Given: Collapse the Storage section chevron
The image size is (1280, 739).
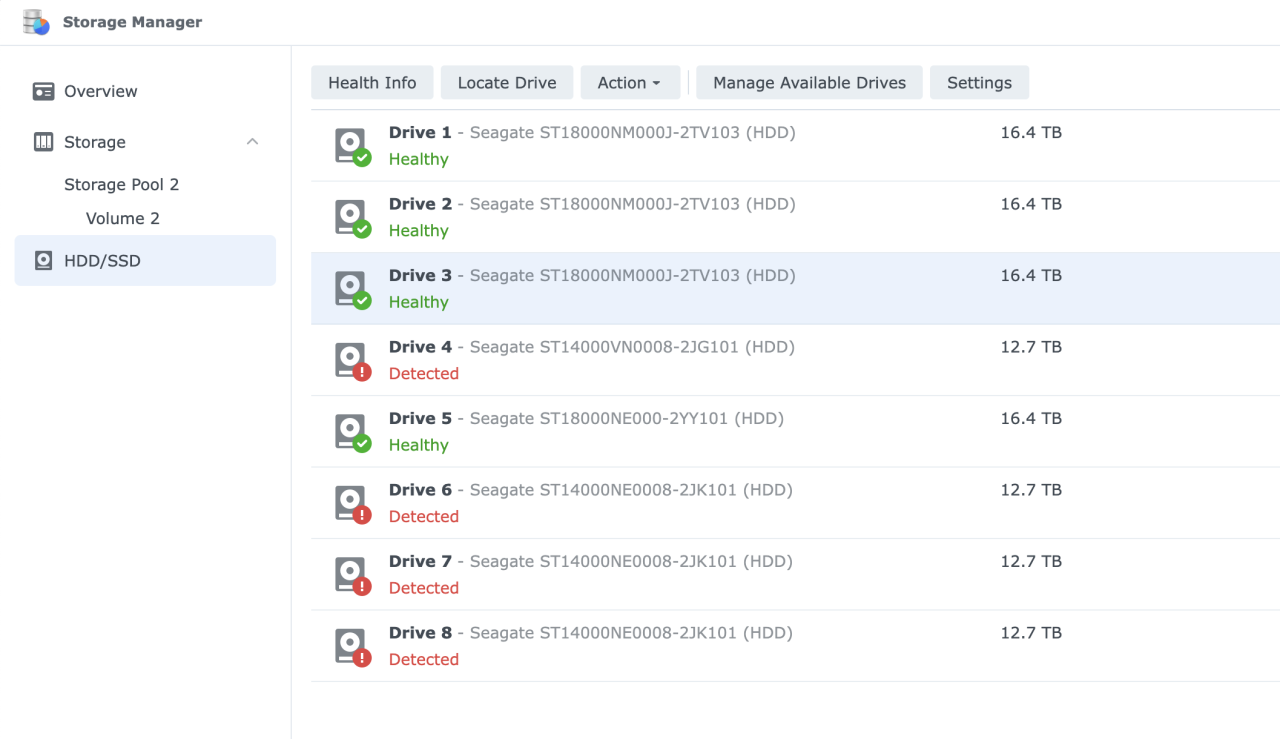Looking at the screenshot, I should [x=252, y=142].
